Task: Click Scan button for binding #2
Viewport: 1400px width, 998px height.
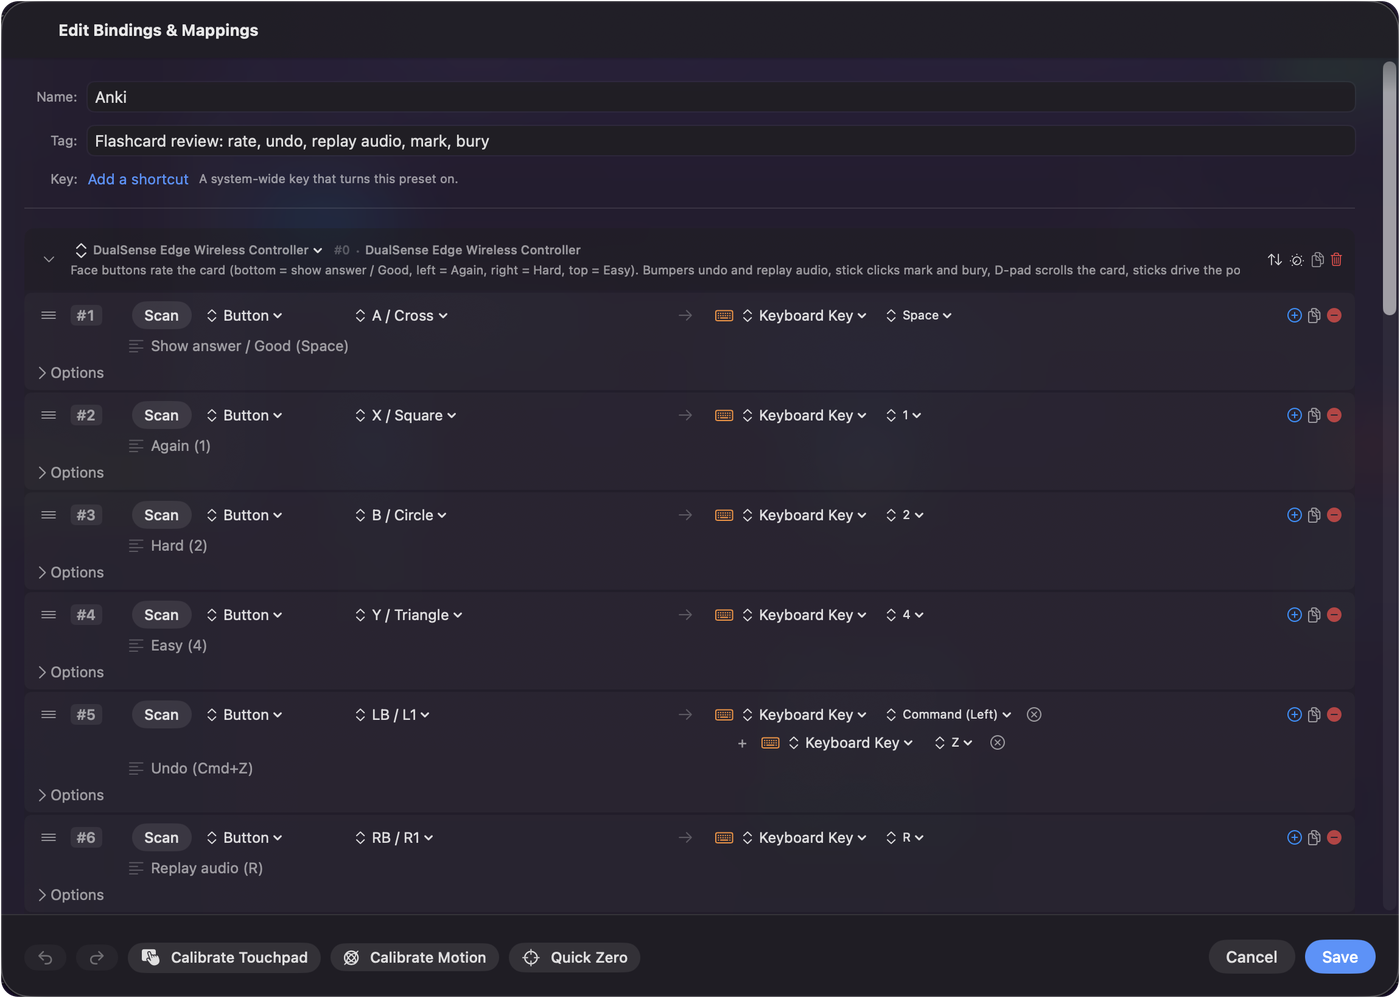Action: tap(161, 416)
